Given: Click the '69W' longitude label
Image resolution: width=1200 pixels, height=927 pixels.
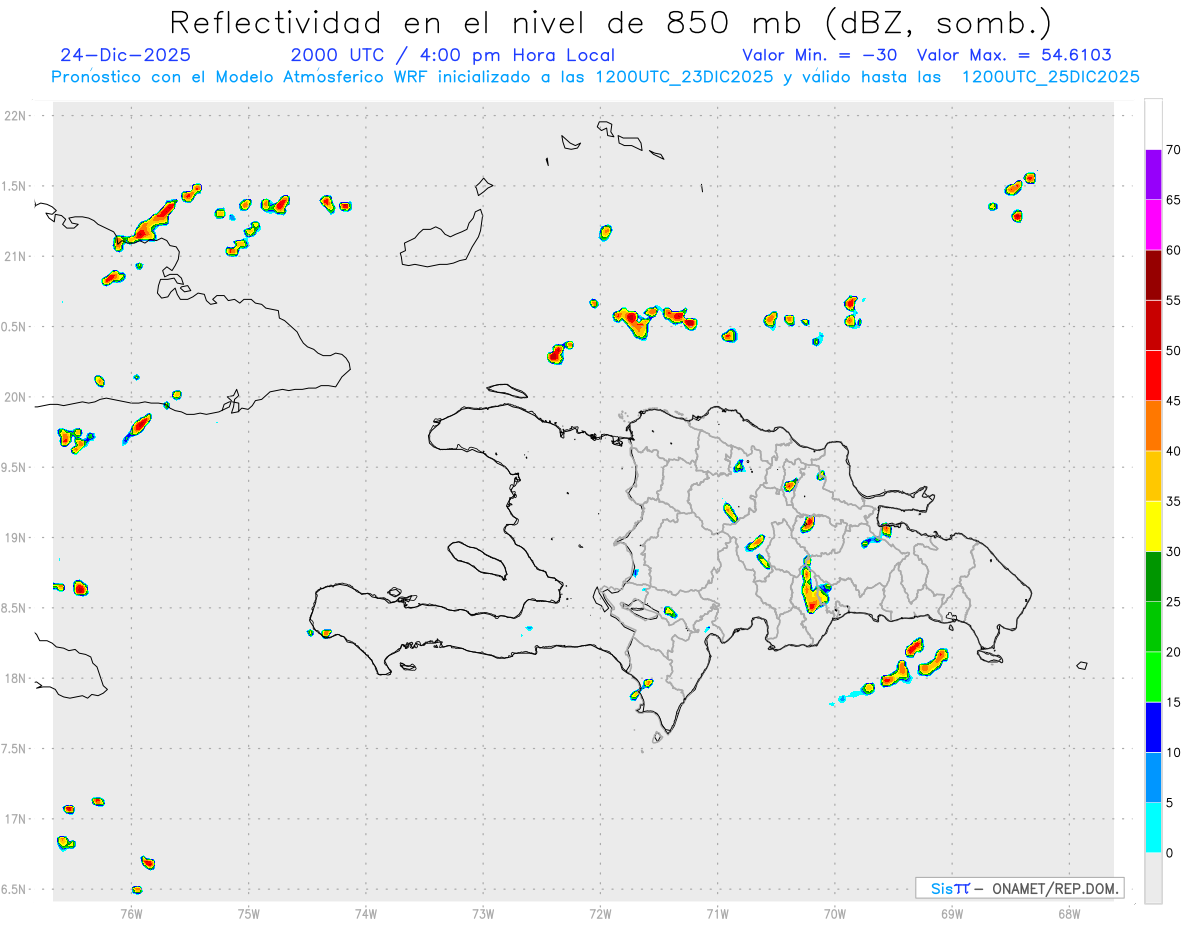Looking at the screenshot, I should coord(952,913).
